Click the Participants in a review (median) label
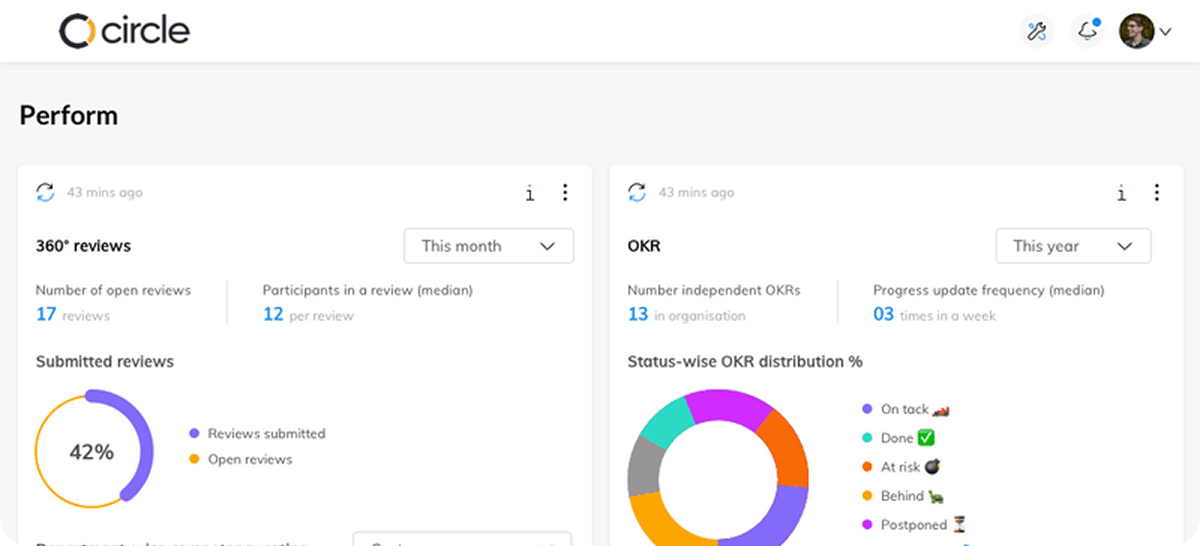Screen dimensions: 1200x546 pos(368,290)
